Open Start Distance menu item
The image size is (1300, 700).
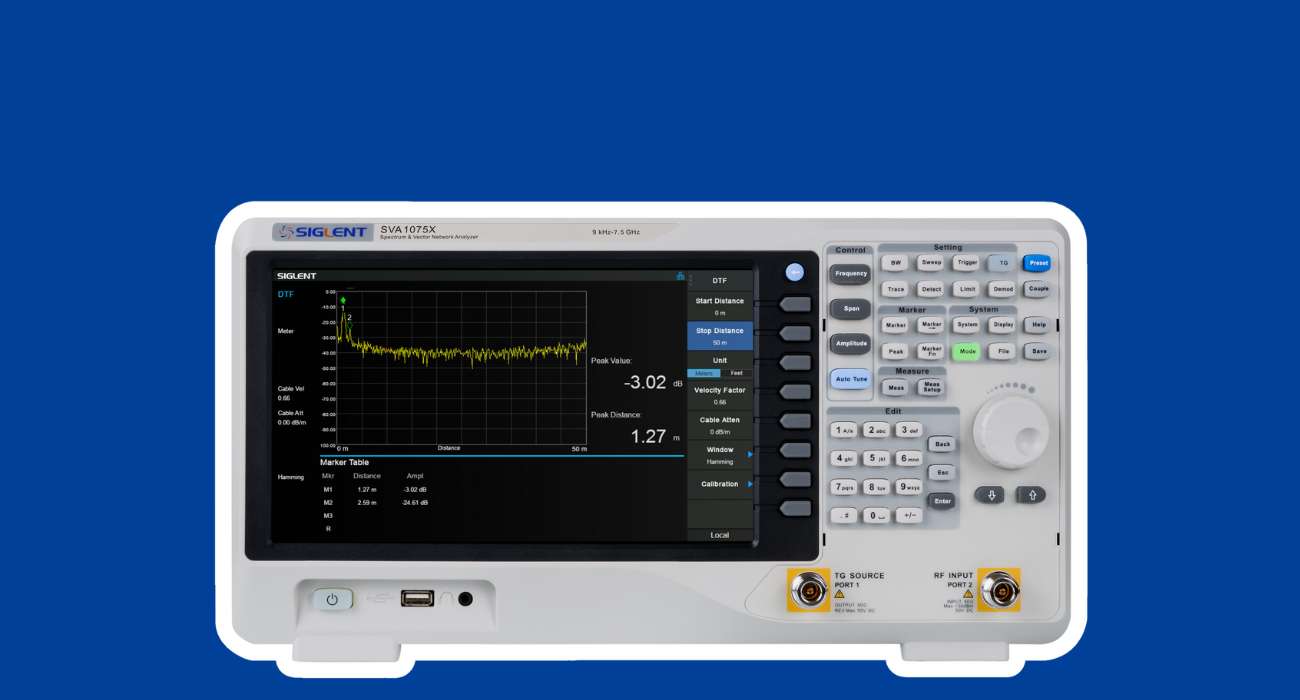point(720,306)
